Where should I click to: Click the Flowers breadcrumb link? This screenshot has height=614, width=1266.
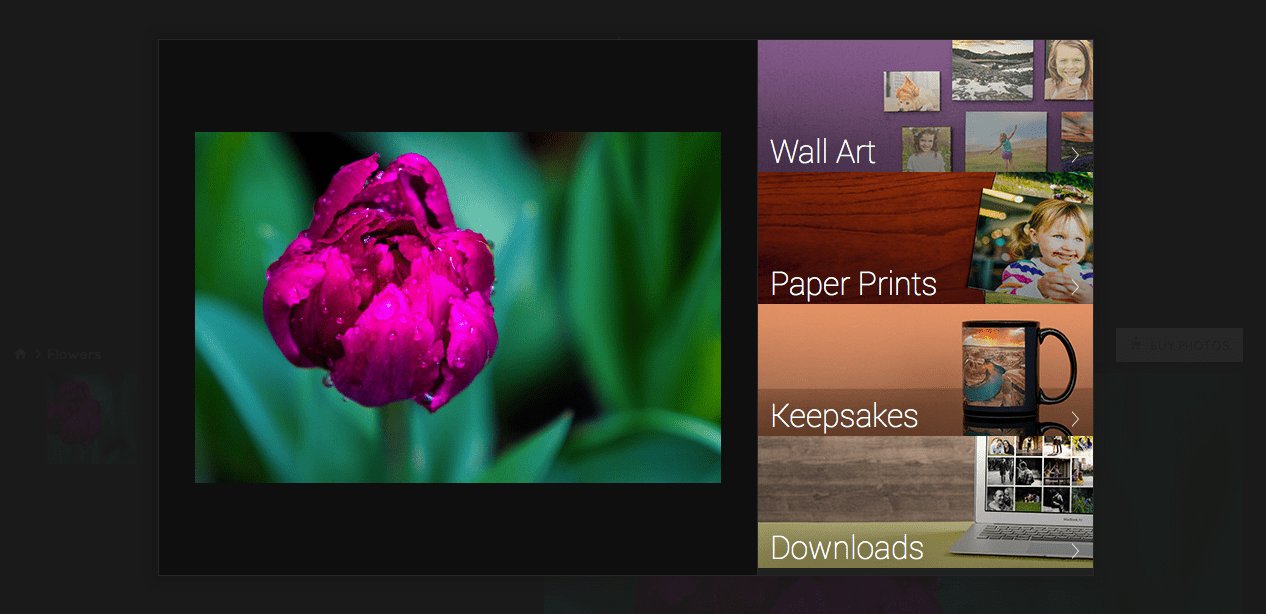click(74, 354)
